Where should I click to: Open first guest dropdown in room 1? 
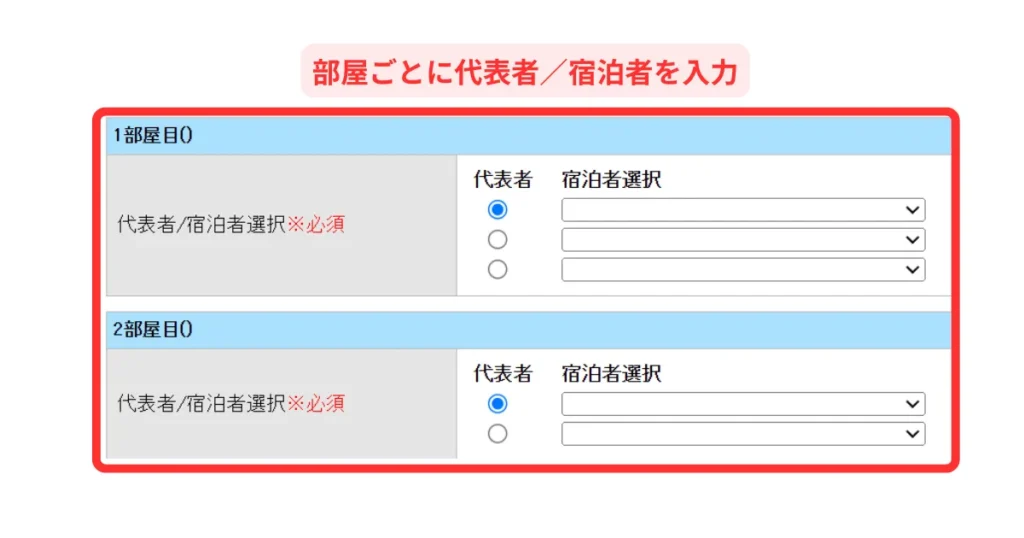click(743, 210)
